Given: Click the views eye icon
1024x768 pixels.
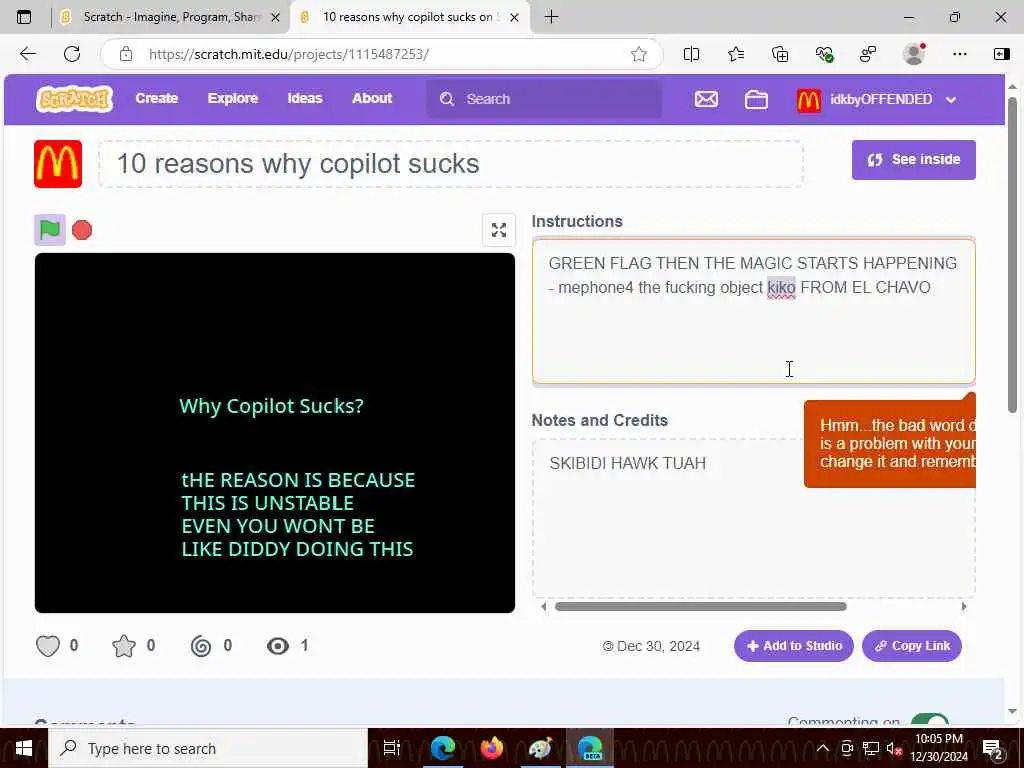Looking at the screenshot, I should pos(278,646).
